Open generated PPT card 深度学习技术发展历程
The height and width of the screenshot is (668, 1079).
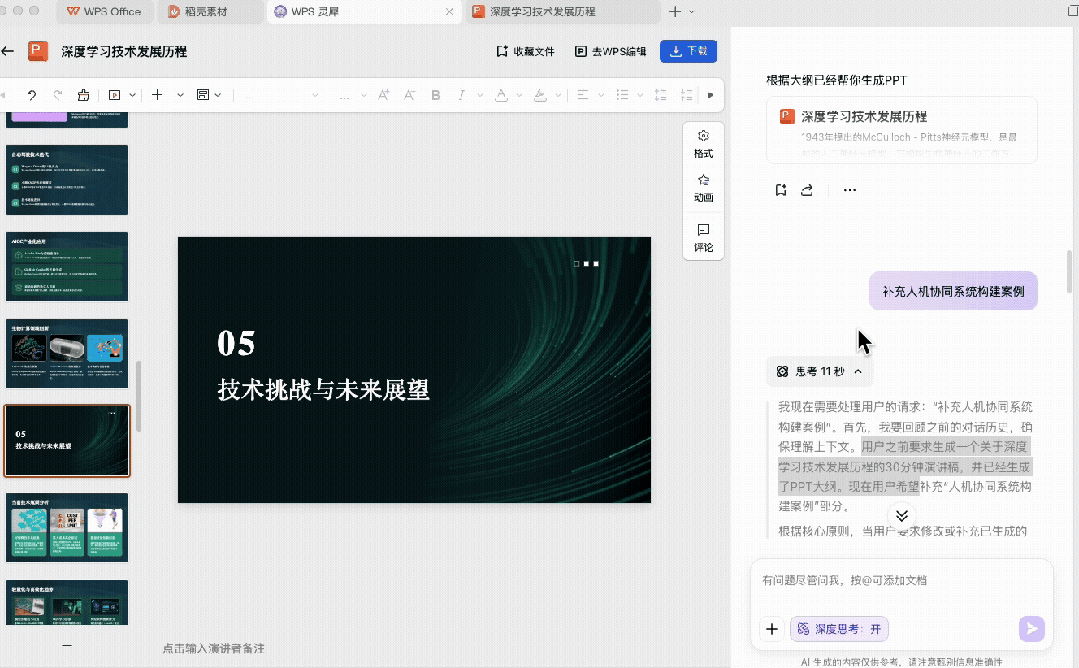901,130
